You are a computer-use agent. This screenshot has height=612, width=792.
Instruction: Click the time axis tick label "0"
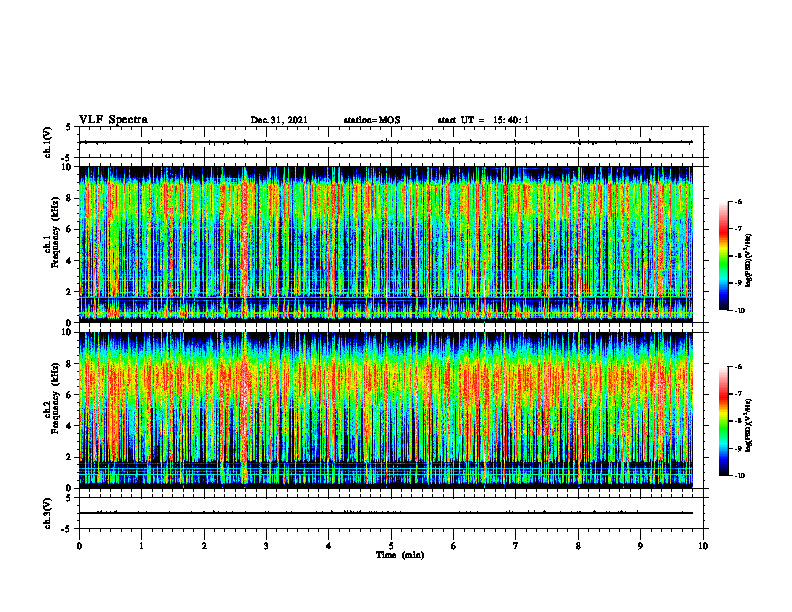click(79, 546)
